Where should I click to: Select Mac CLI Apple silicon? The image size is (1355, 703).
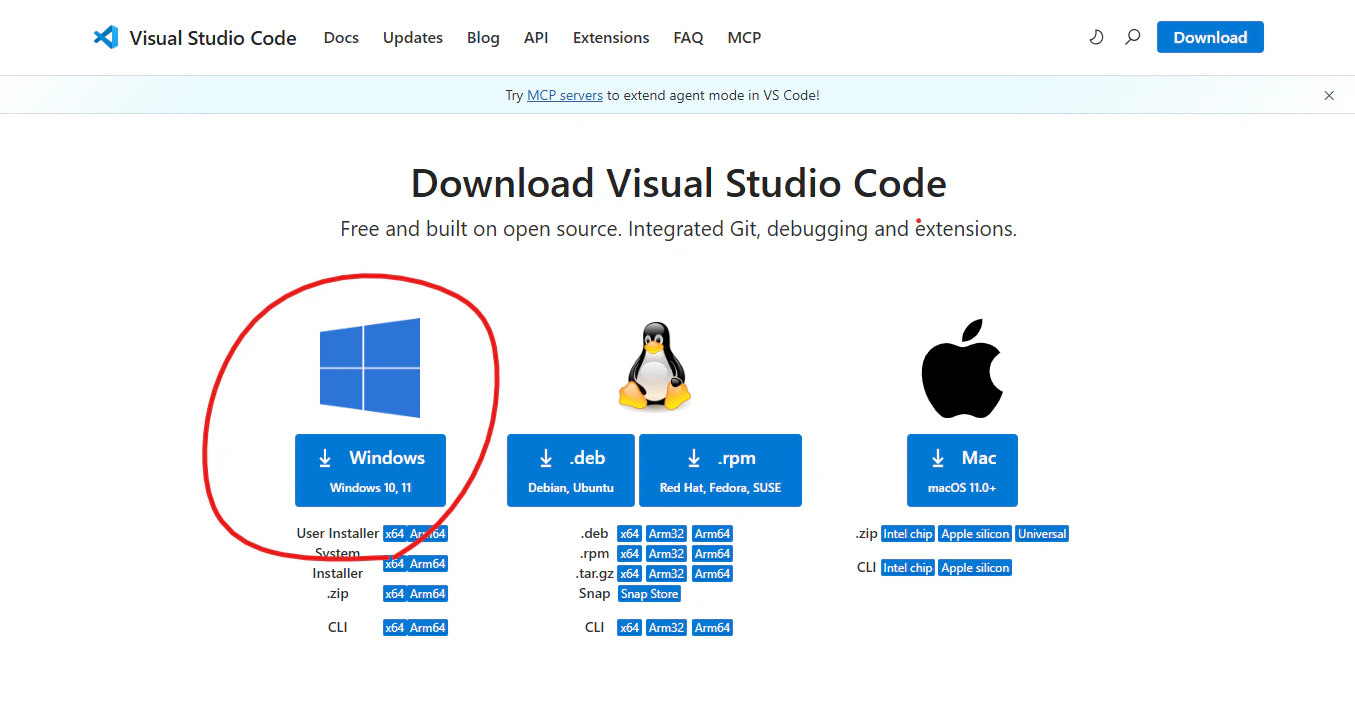(976, 568)
